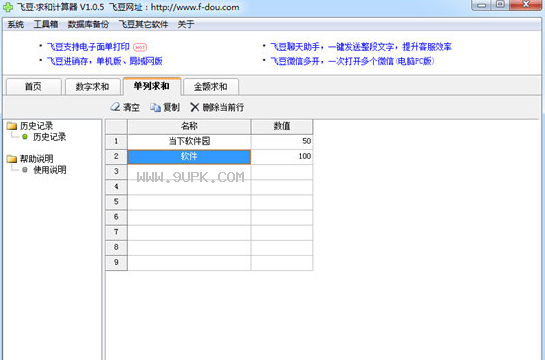
Task: Click the 数值 column header
Action: (282, 126)
